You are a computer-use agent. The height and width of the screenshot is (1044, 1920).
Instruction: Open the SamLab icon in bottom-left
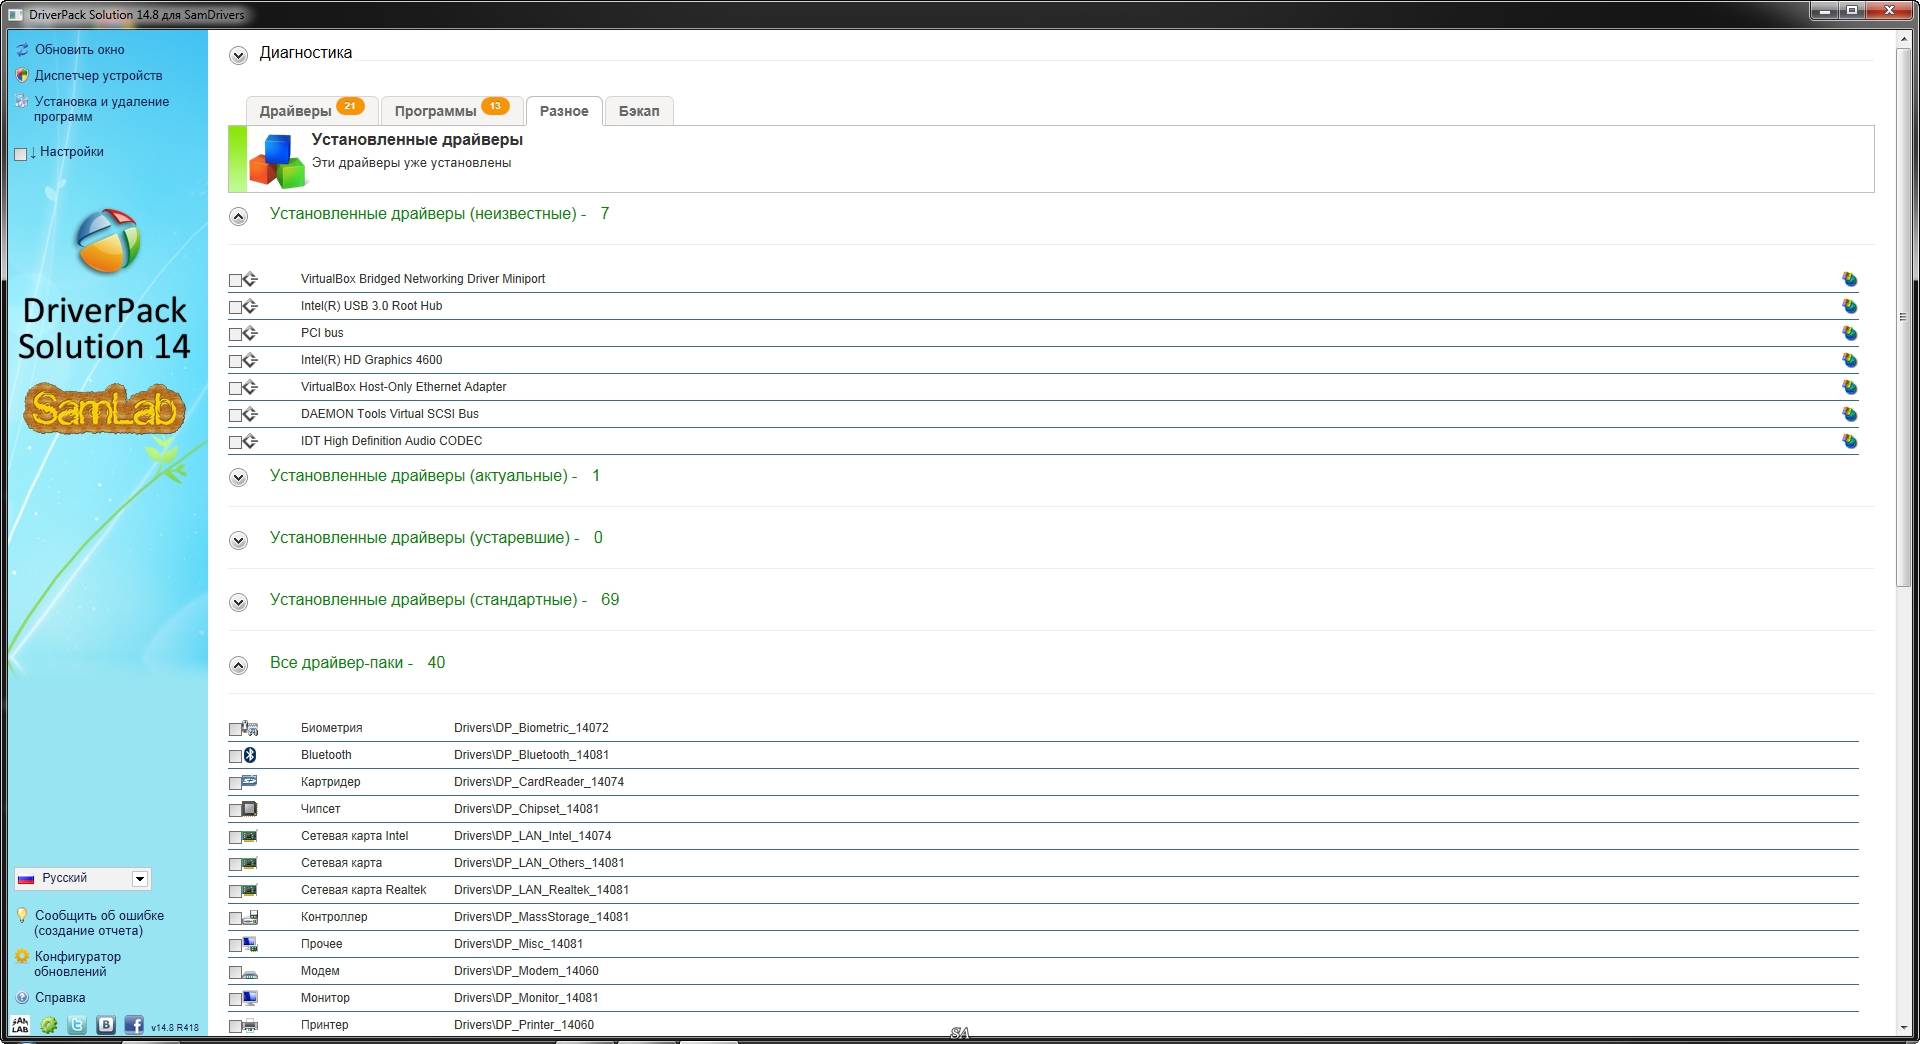(20, 1025)
